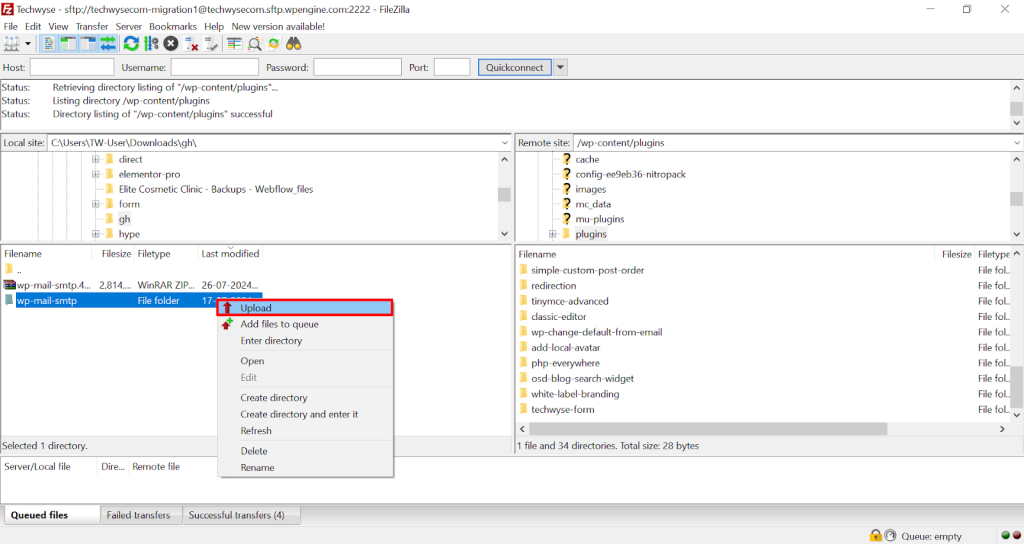Image resolution: width=1024 pixels, height=544 pixels.
Task: Switch to the Failed transfers tab
Action: [141, 515]
